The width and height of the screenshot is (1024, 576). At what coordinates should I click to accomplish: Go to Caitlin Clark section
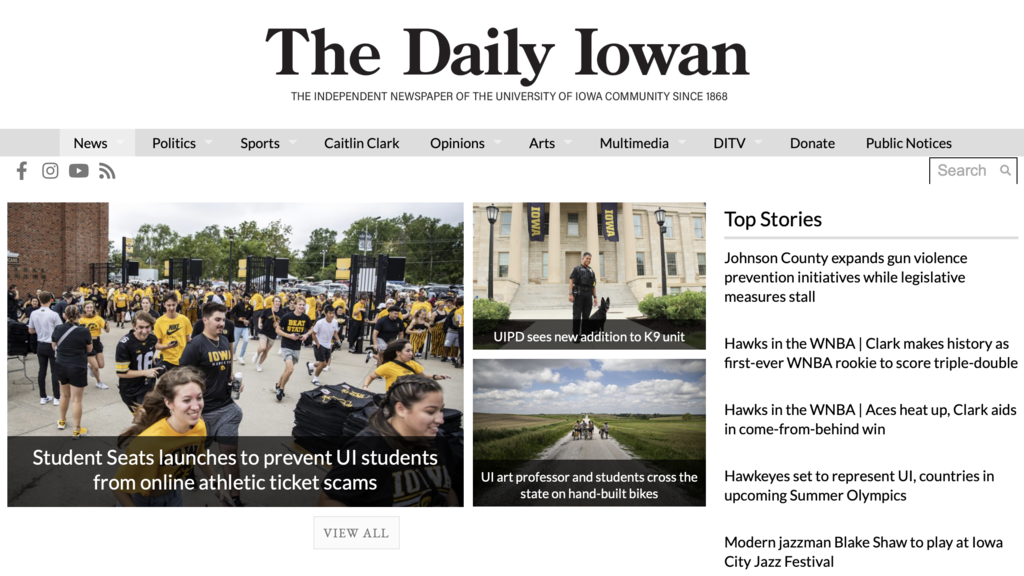(361, 143)
